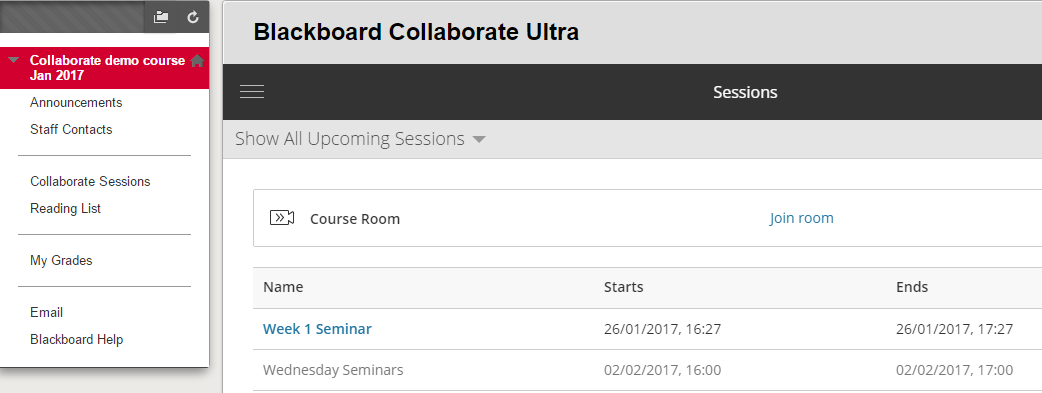The height and width of the screenshot is (393, 1042).
Task: Open the files folder icon in sidebar header
Action: [161, 17]
